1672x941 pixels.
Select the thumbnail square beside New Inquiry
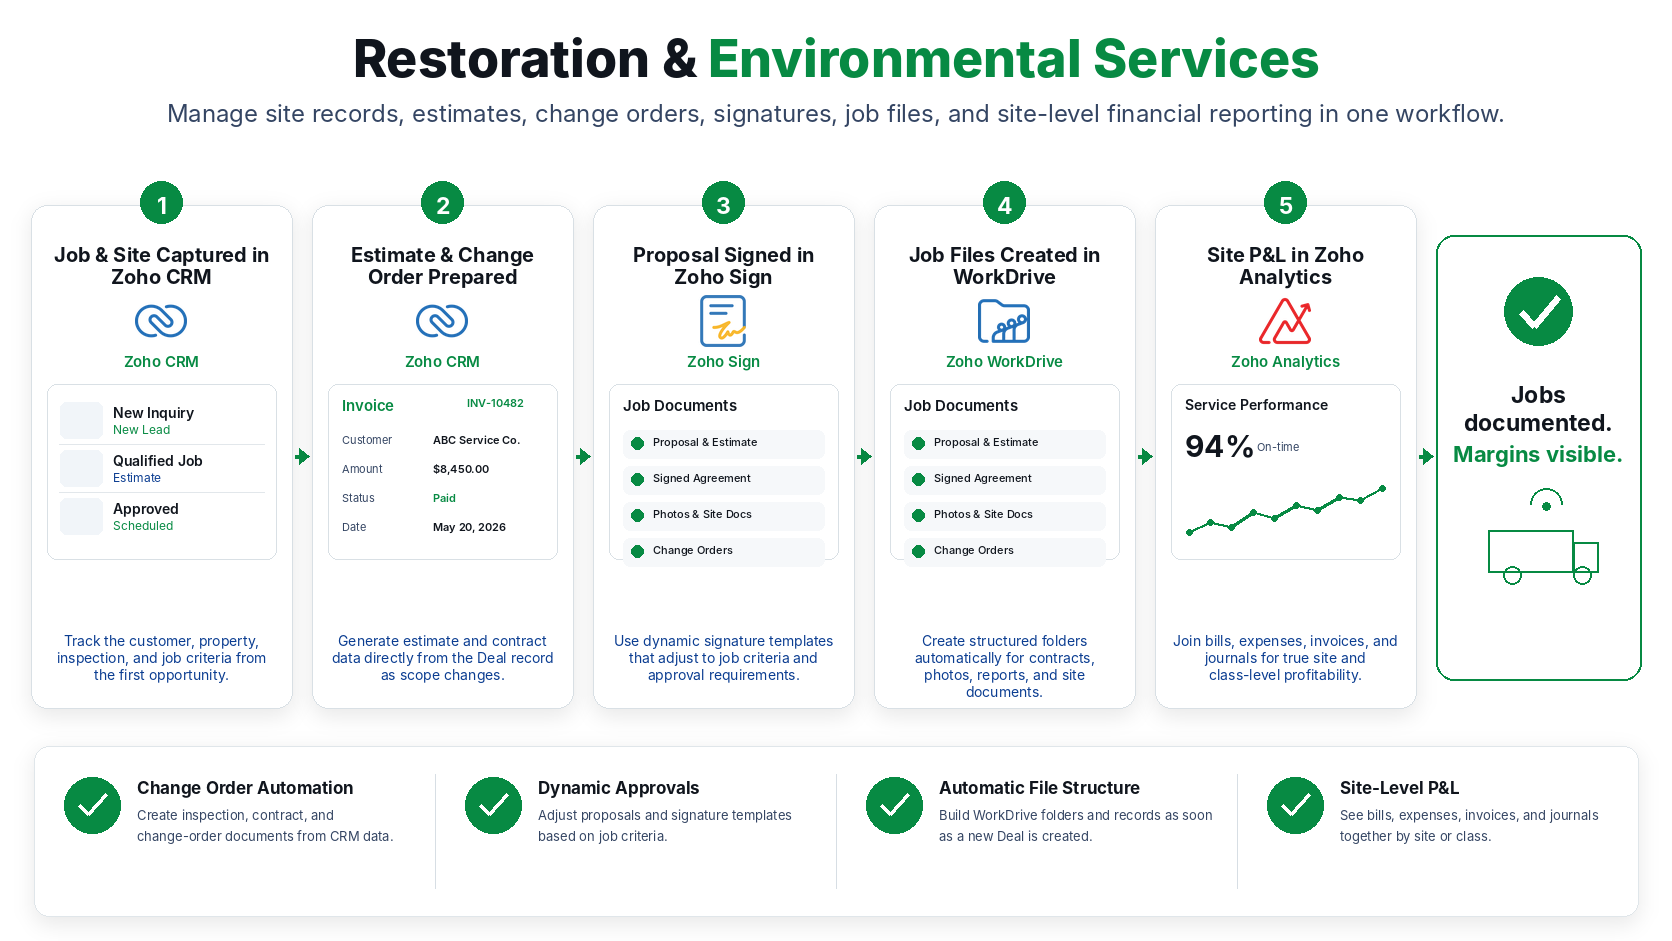(81, 420)
